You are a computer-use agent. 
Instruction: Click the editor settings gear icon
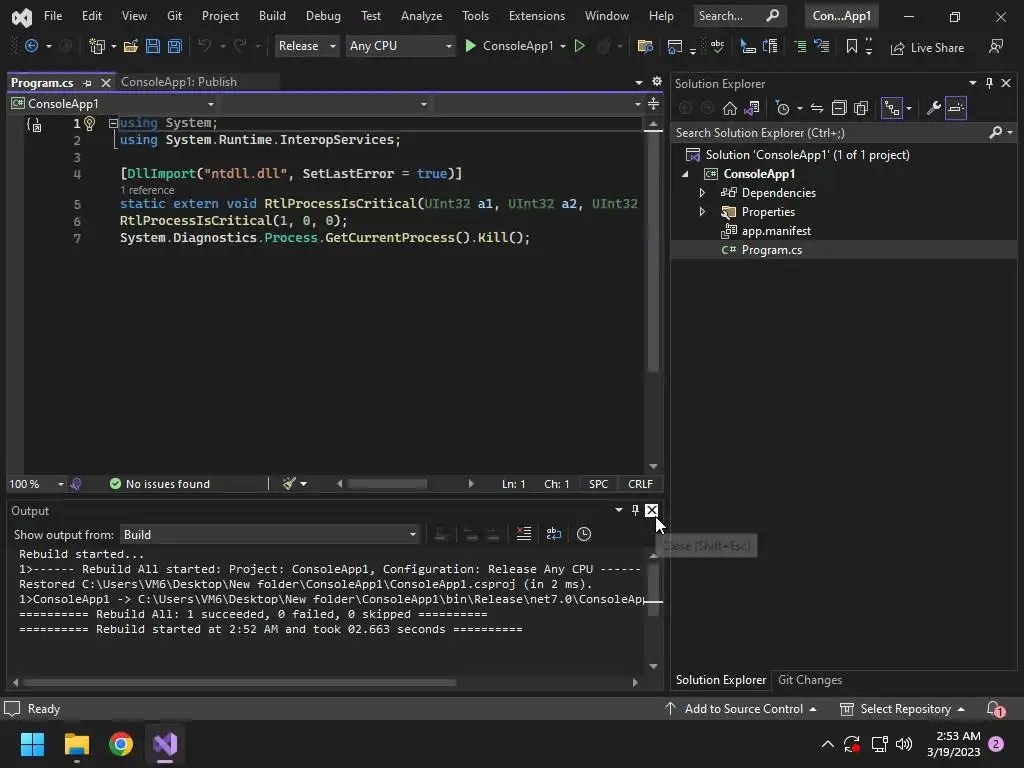[x=657, y=82]
